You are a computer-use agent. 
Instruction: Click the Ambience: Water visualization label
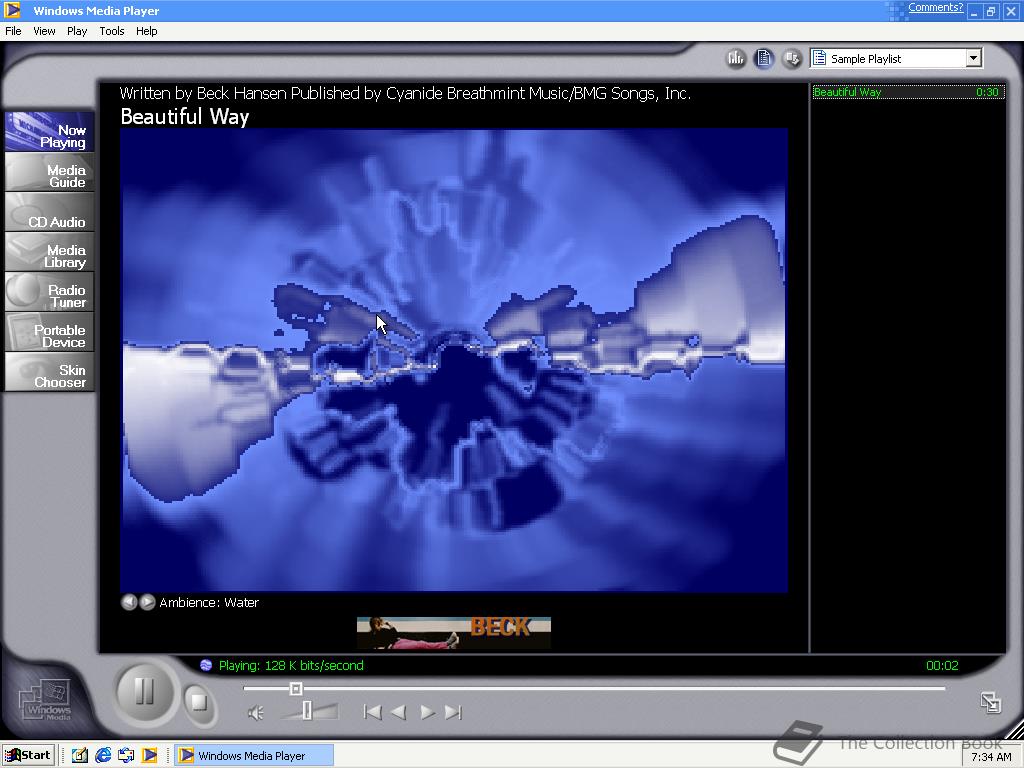coord(209,602)
